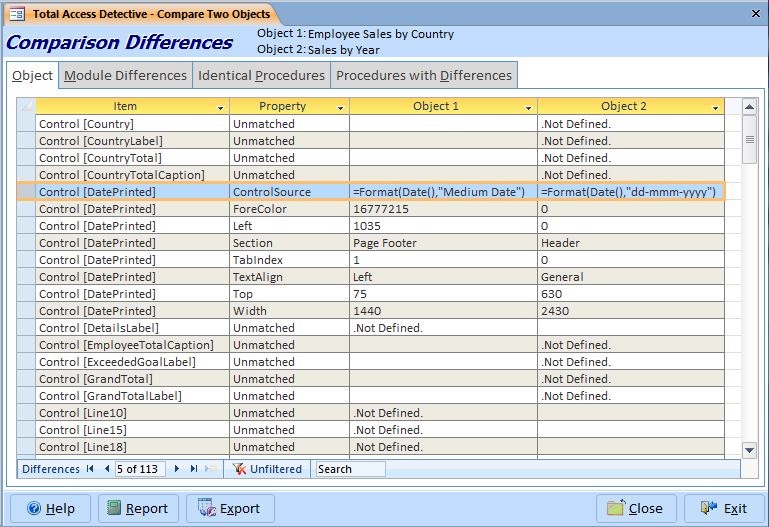The width and height of the screenshot is (769, 527).
Task: Click the '2430' value cell
Action: click(x=631, y=311)
